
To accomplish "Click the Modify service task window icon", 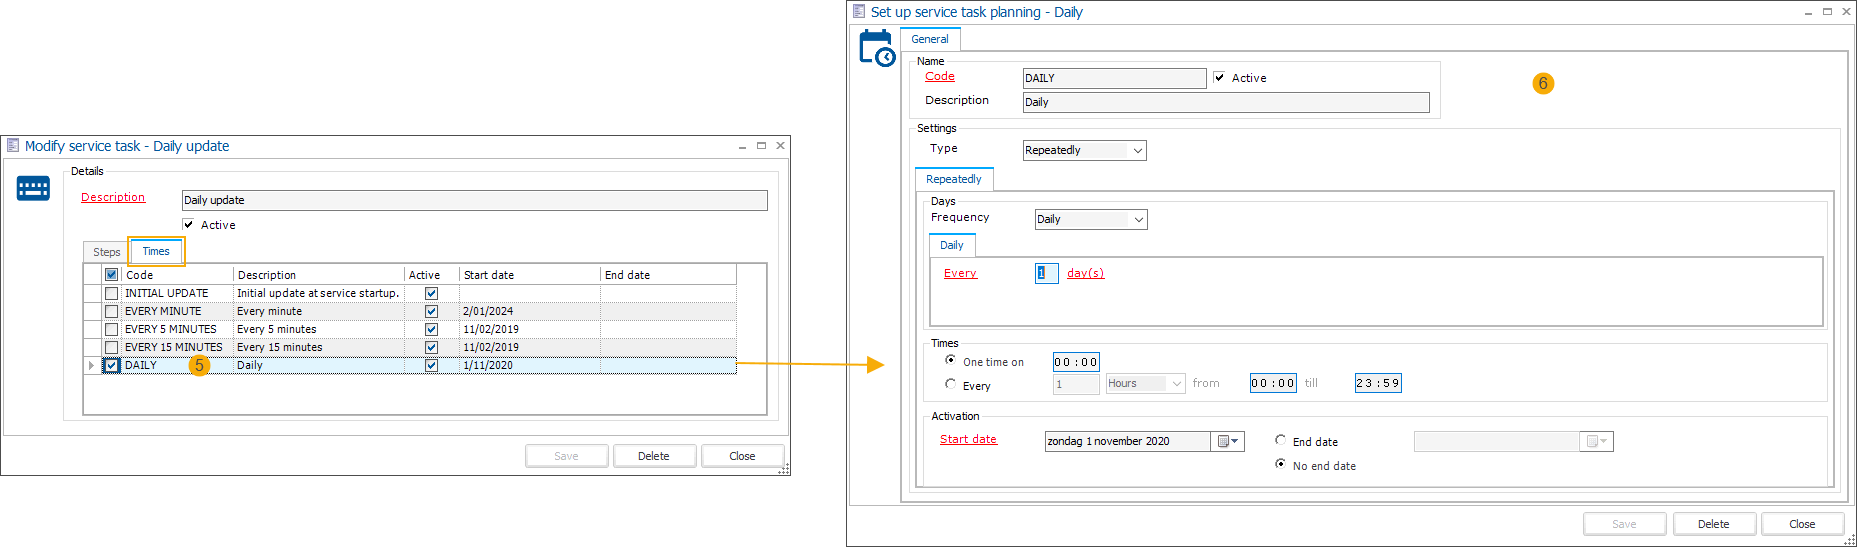I will pos(13,146).
